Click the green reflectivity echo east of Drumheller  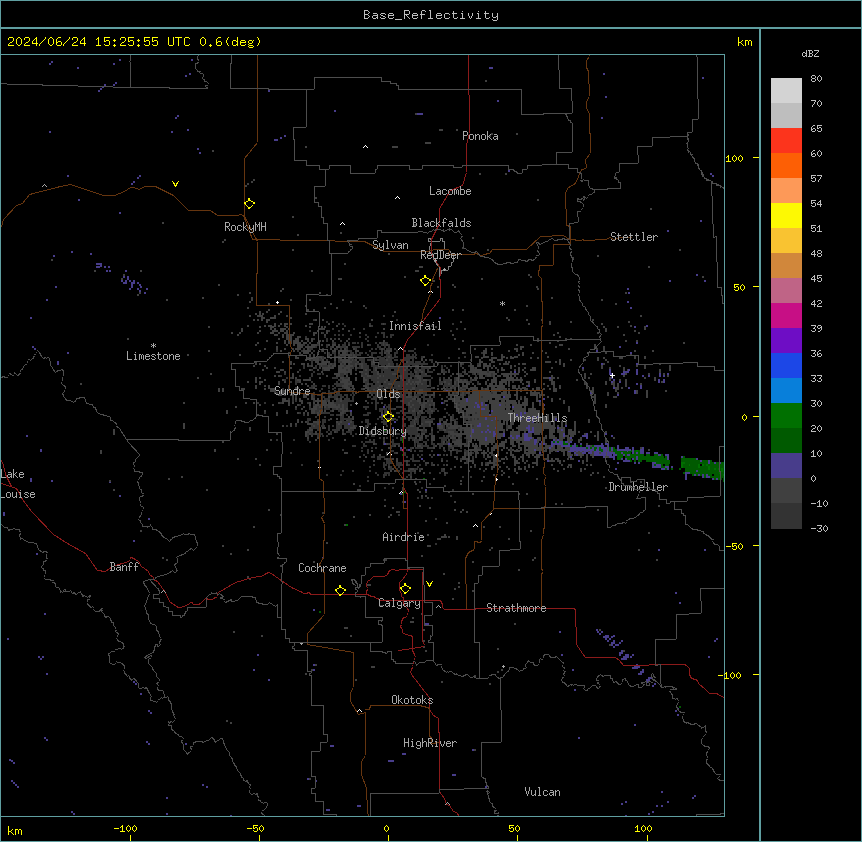tap(702, 467)
